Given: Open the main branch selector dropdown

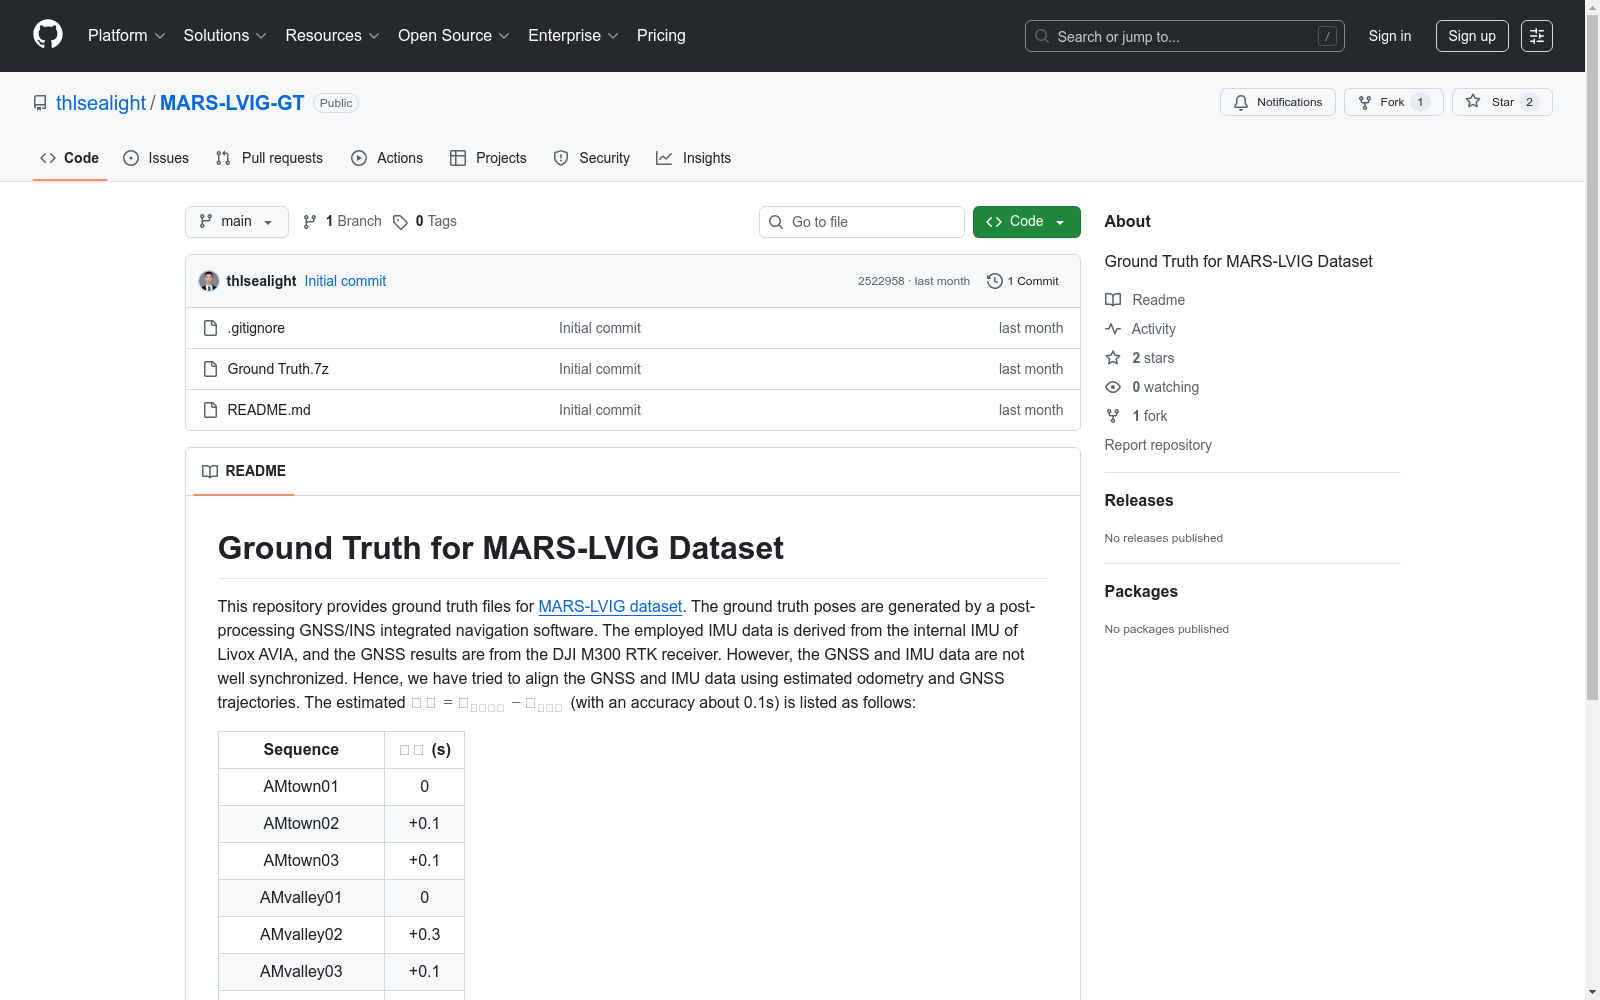Looking at the screenshot, I should [x=237, y=222].
